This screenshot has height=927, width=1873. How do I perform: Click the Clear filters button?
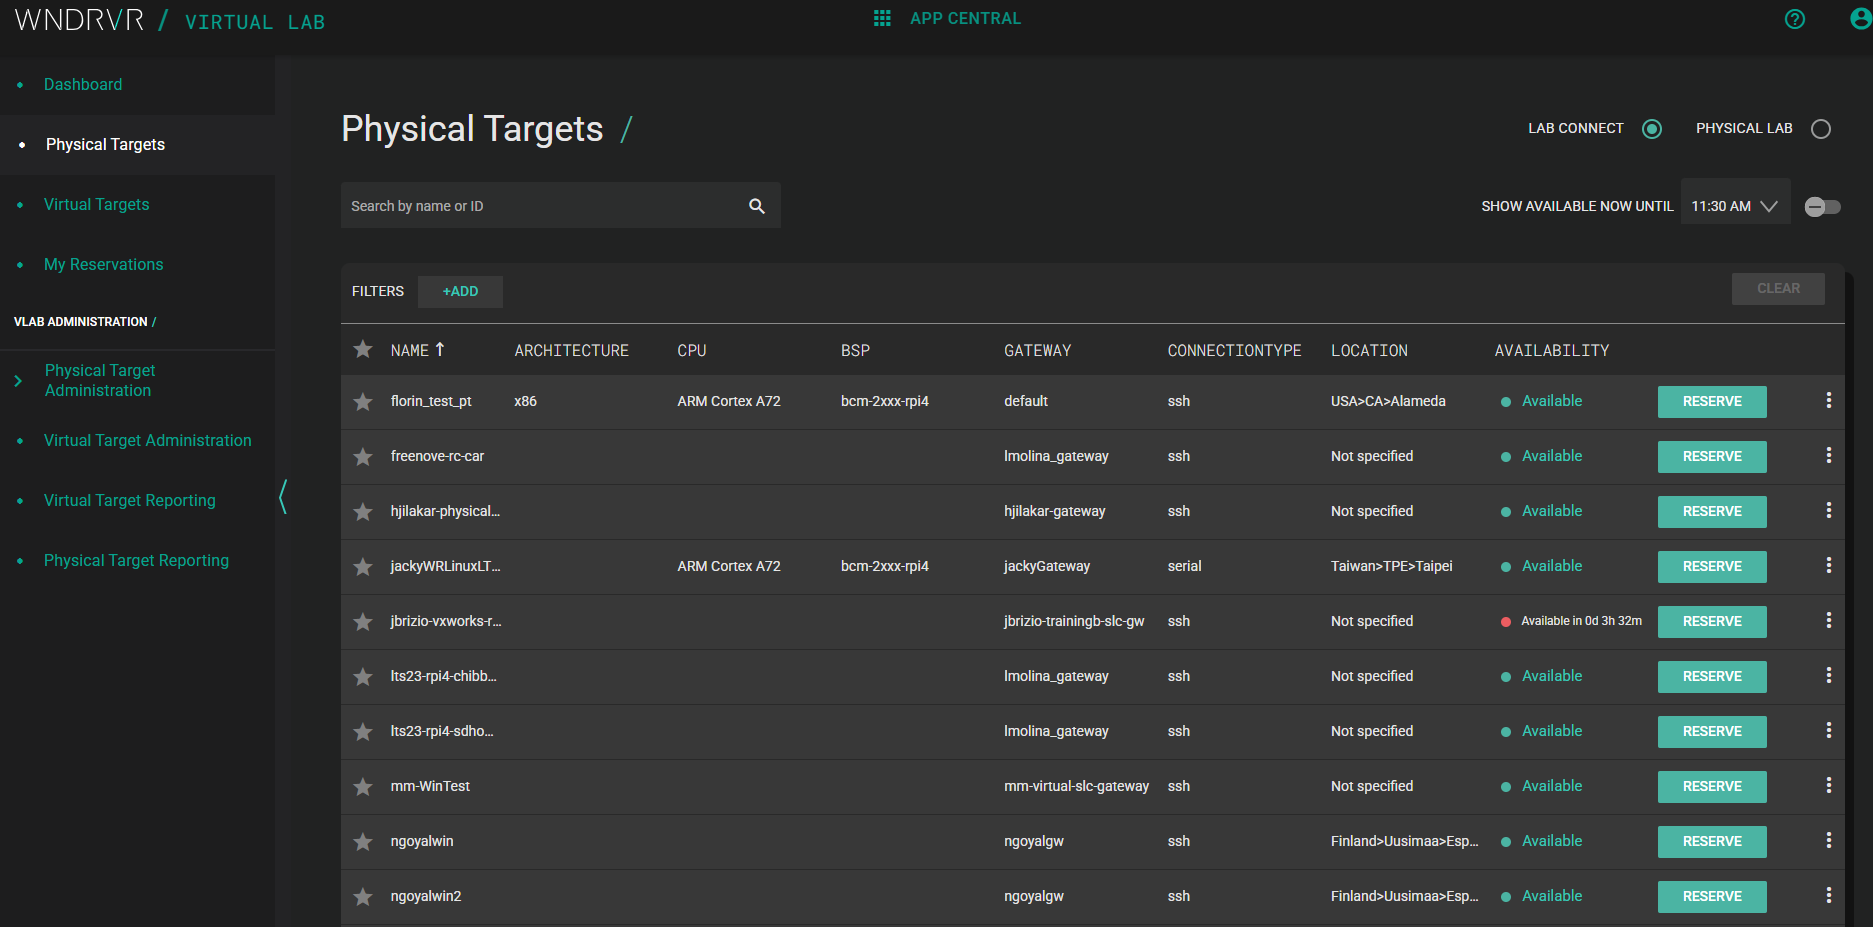click(x=1778, y=288)
